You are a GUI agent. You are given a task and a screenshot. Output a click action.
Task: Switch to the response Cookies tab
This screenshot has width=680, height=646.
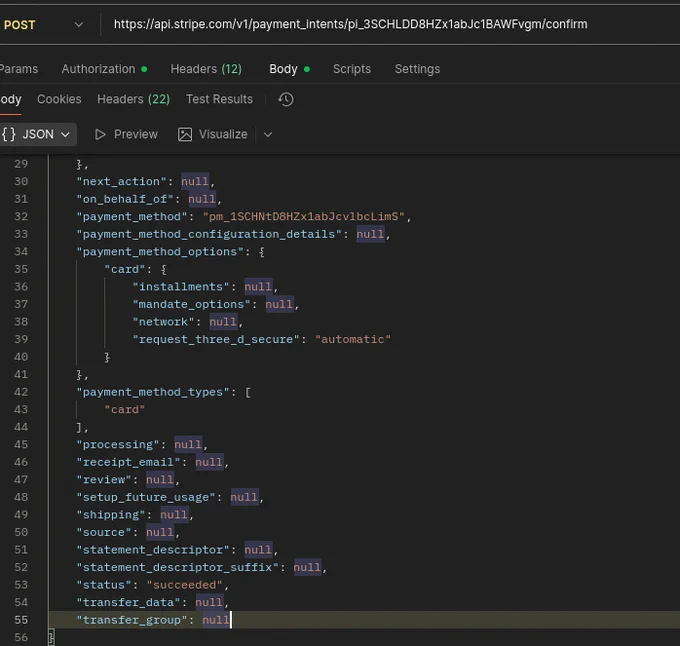(x=59, y=99)
